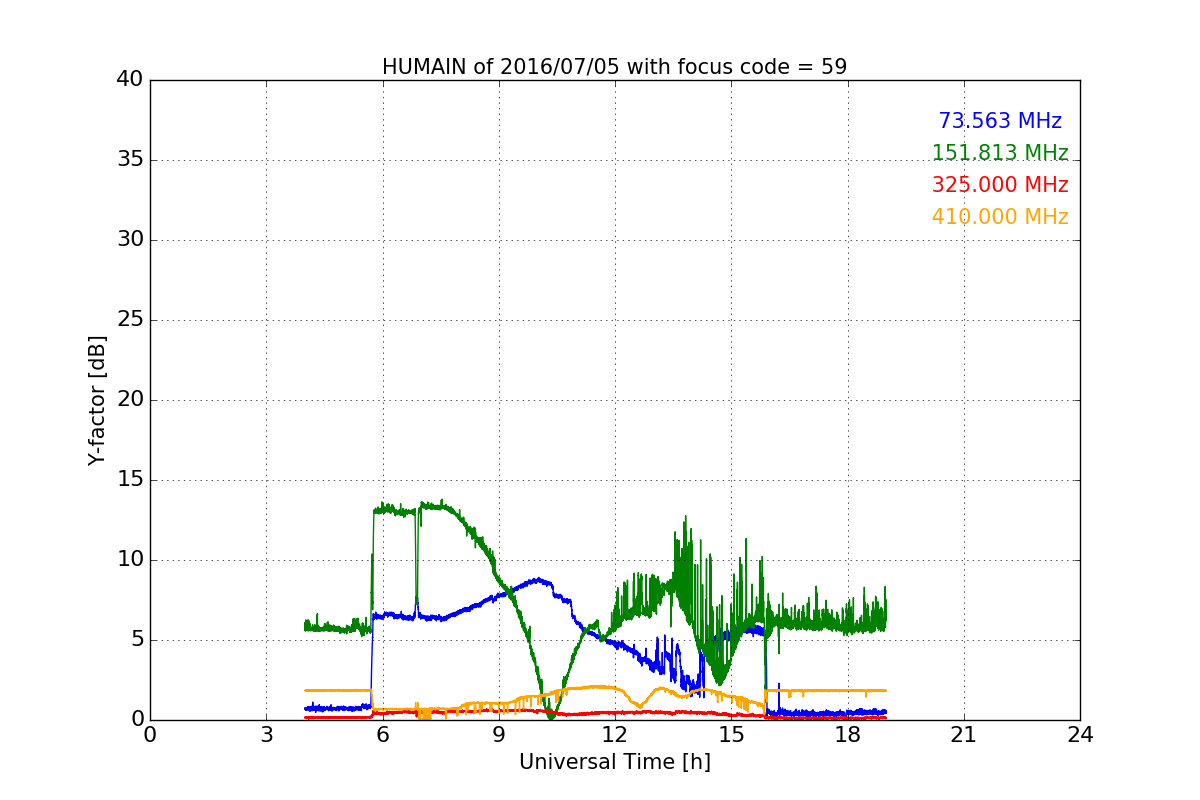Click the y-axis tick label '25'
The height and width of the screenshot is (800, 1200).
[130, 320]
